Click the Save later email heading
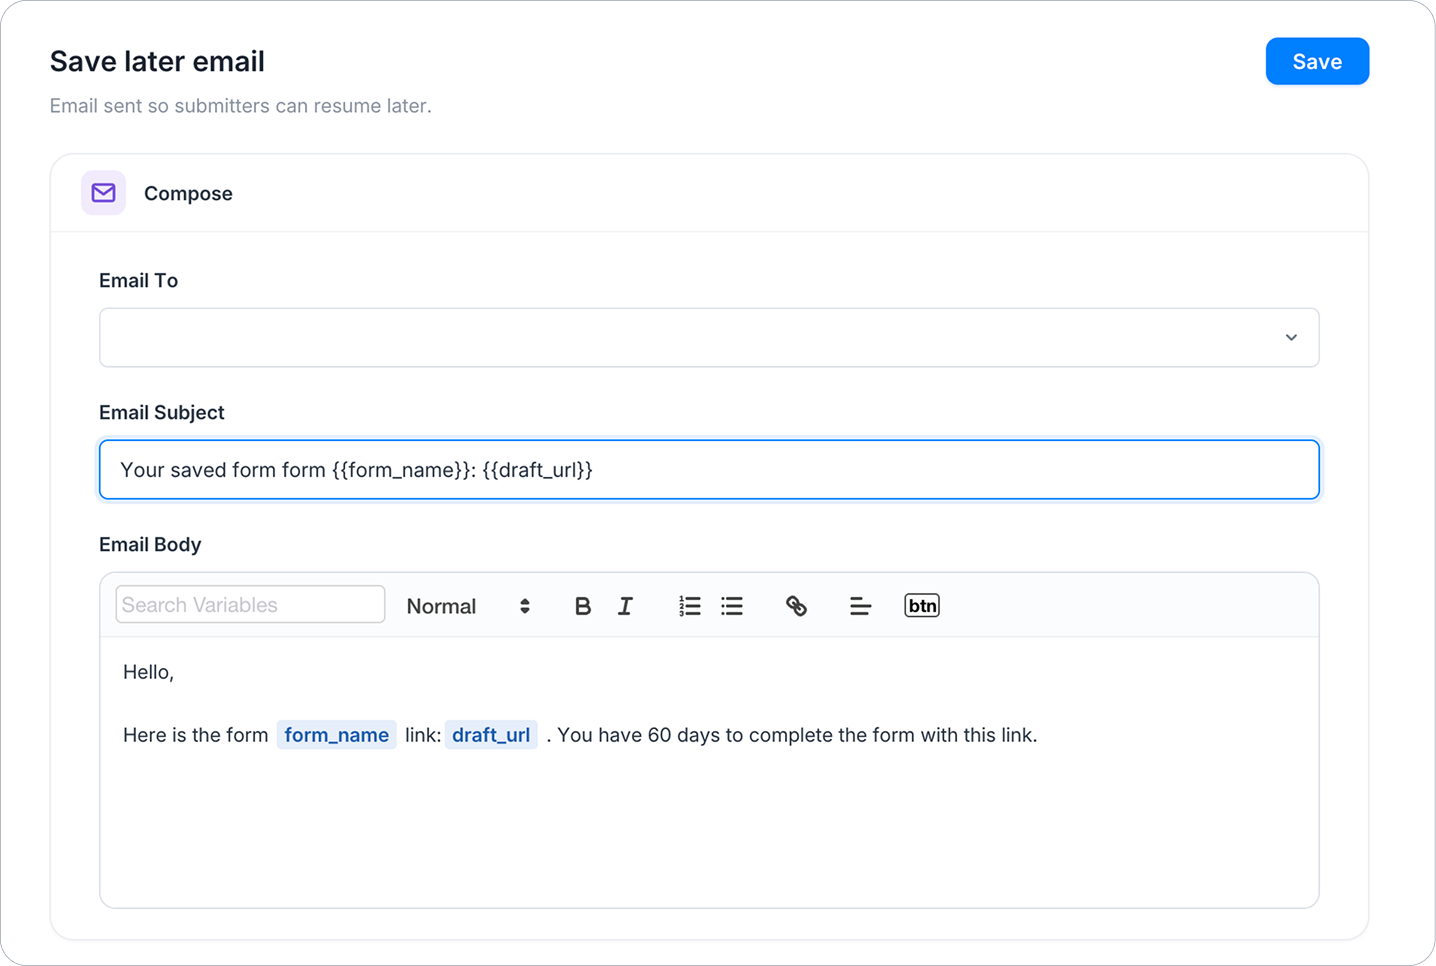This screenshot has height=966, width=1436. click(x=157, y=62)
